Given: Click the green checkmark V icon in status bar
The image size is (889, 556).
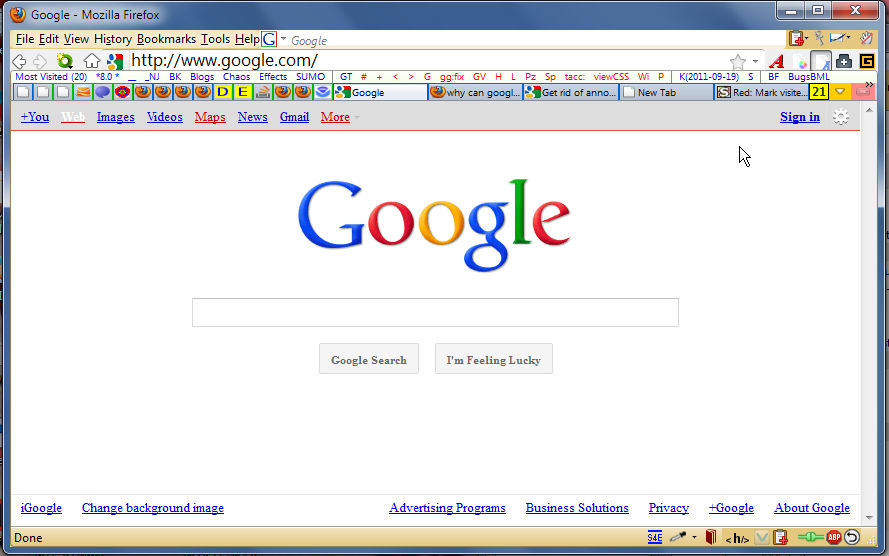Looking at the screenshot, I should click(x=762, y=537).
